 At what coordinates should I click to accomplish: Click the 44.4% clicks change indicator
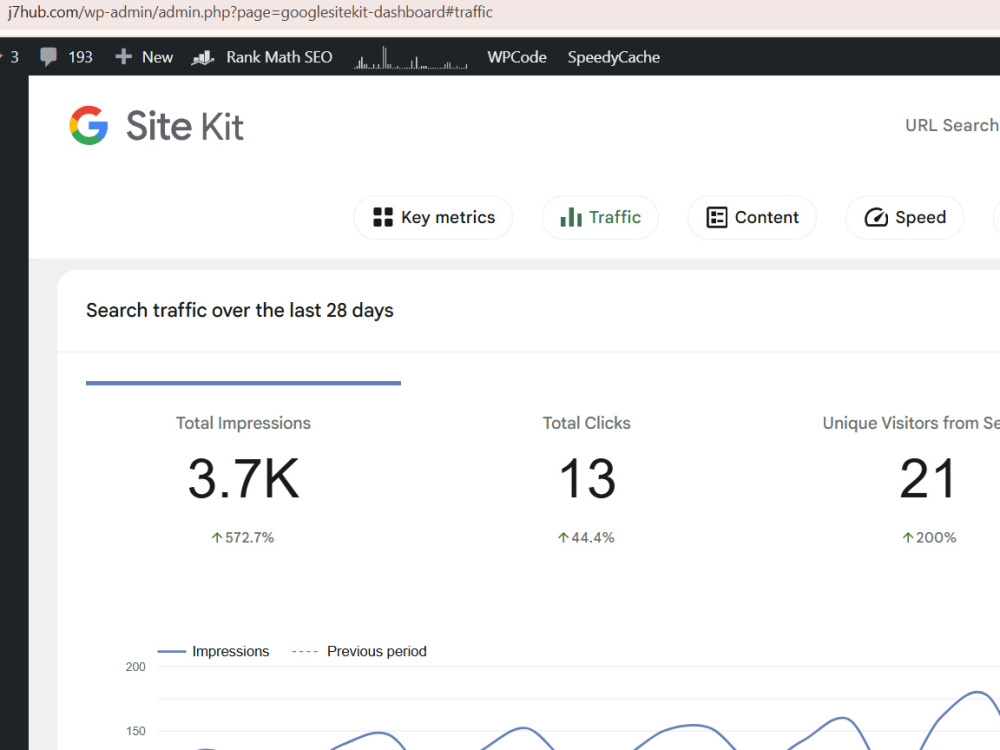(586, 538)
